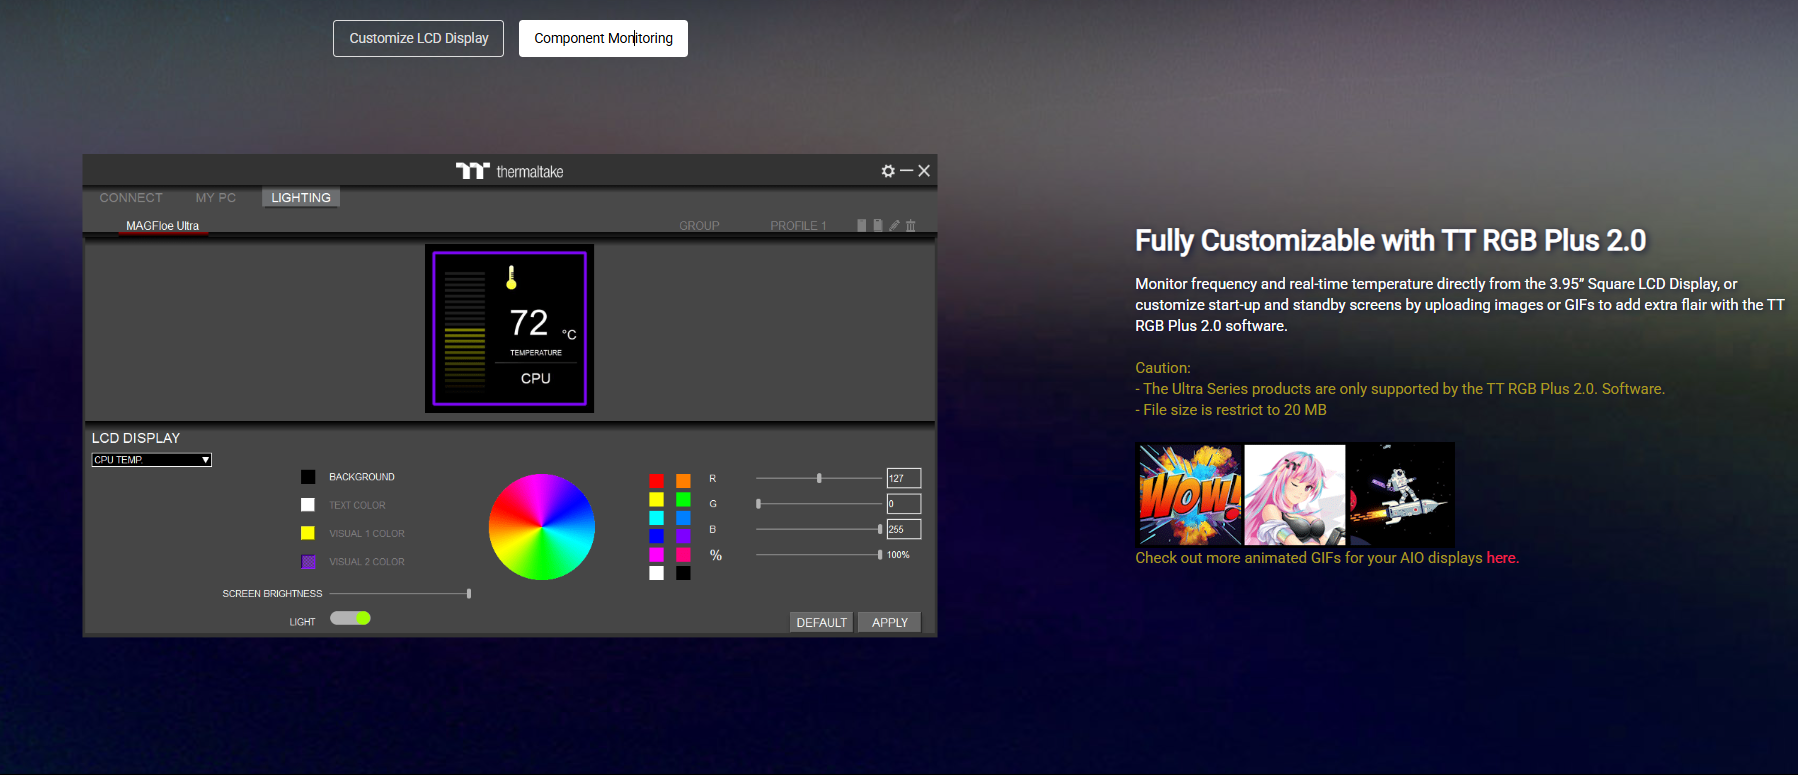
Task: Pick a hue on the color wheel
Action: pos(542,527)
